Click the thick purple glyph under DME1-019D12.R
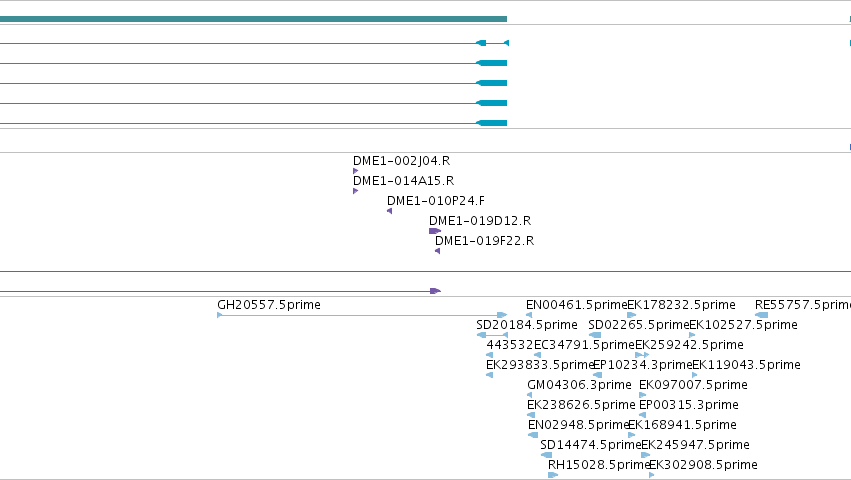The image size is (851, 480). point(435,231)
